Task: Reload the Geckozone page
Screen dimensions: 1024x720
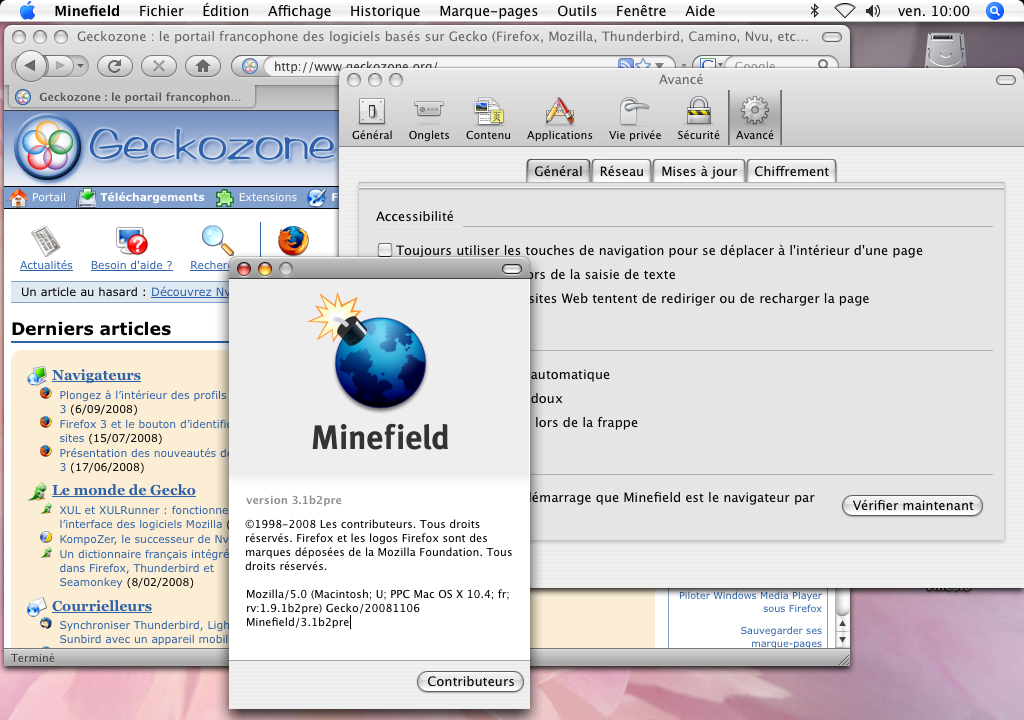Action: (114, 65)
